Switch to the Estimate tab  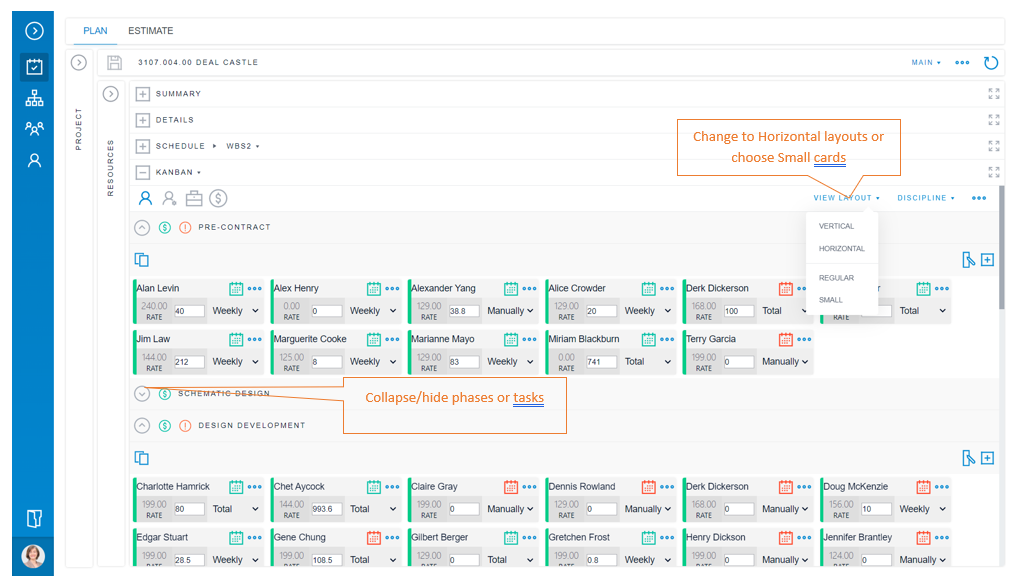click(x=150, y=31)
